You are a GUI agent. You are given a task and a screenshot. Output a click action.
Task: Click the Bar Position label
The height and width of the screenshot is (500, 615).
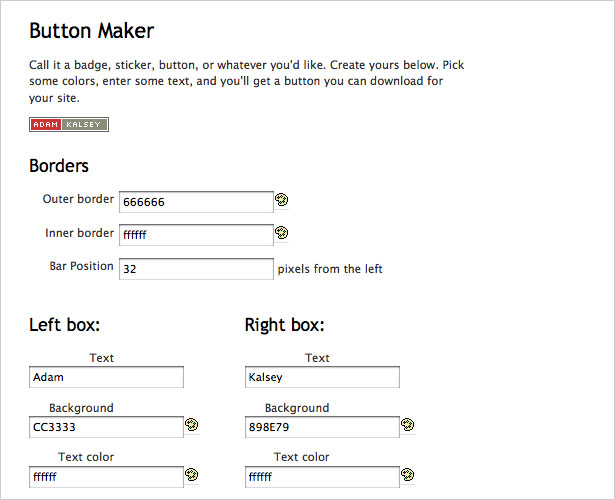(81, 266)
